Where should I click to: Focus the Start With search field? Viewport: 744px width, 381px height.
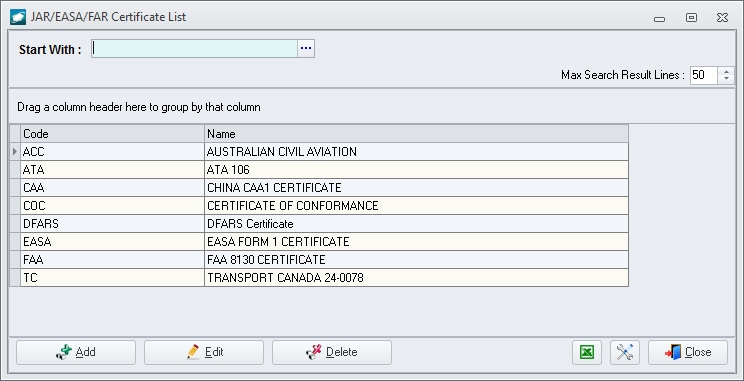tap(195, 48)
